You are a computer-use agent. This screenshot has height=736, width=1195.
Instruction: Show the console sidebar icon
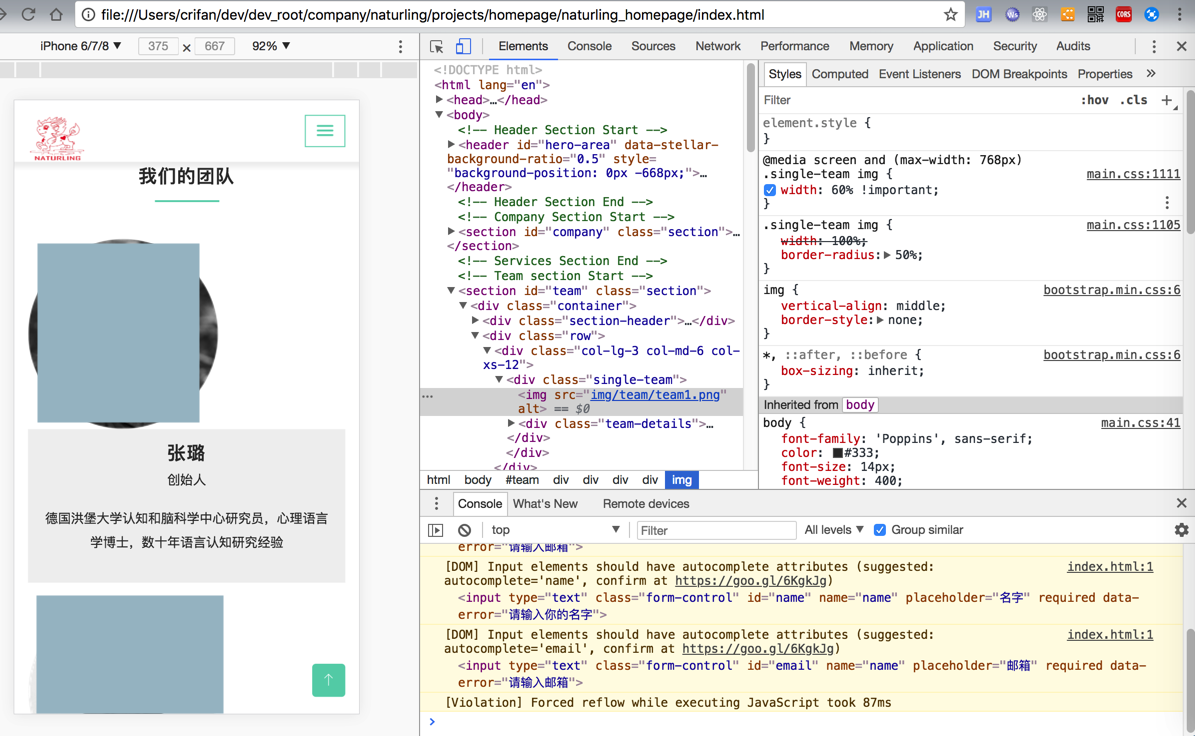436,530
